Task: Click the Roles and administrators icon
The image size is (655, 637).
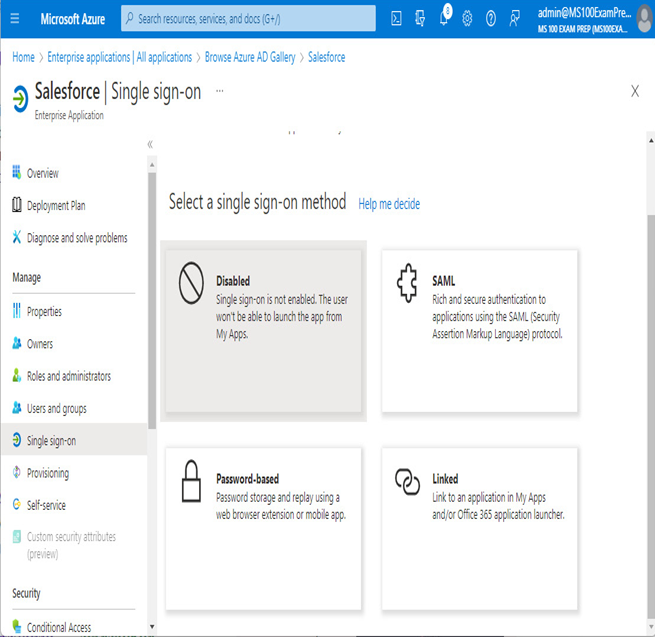Action: click(16, 375)
